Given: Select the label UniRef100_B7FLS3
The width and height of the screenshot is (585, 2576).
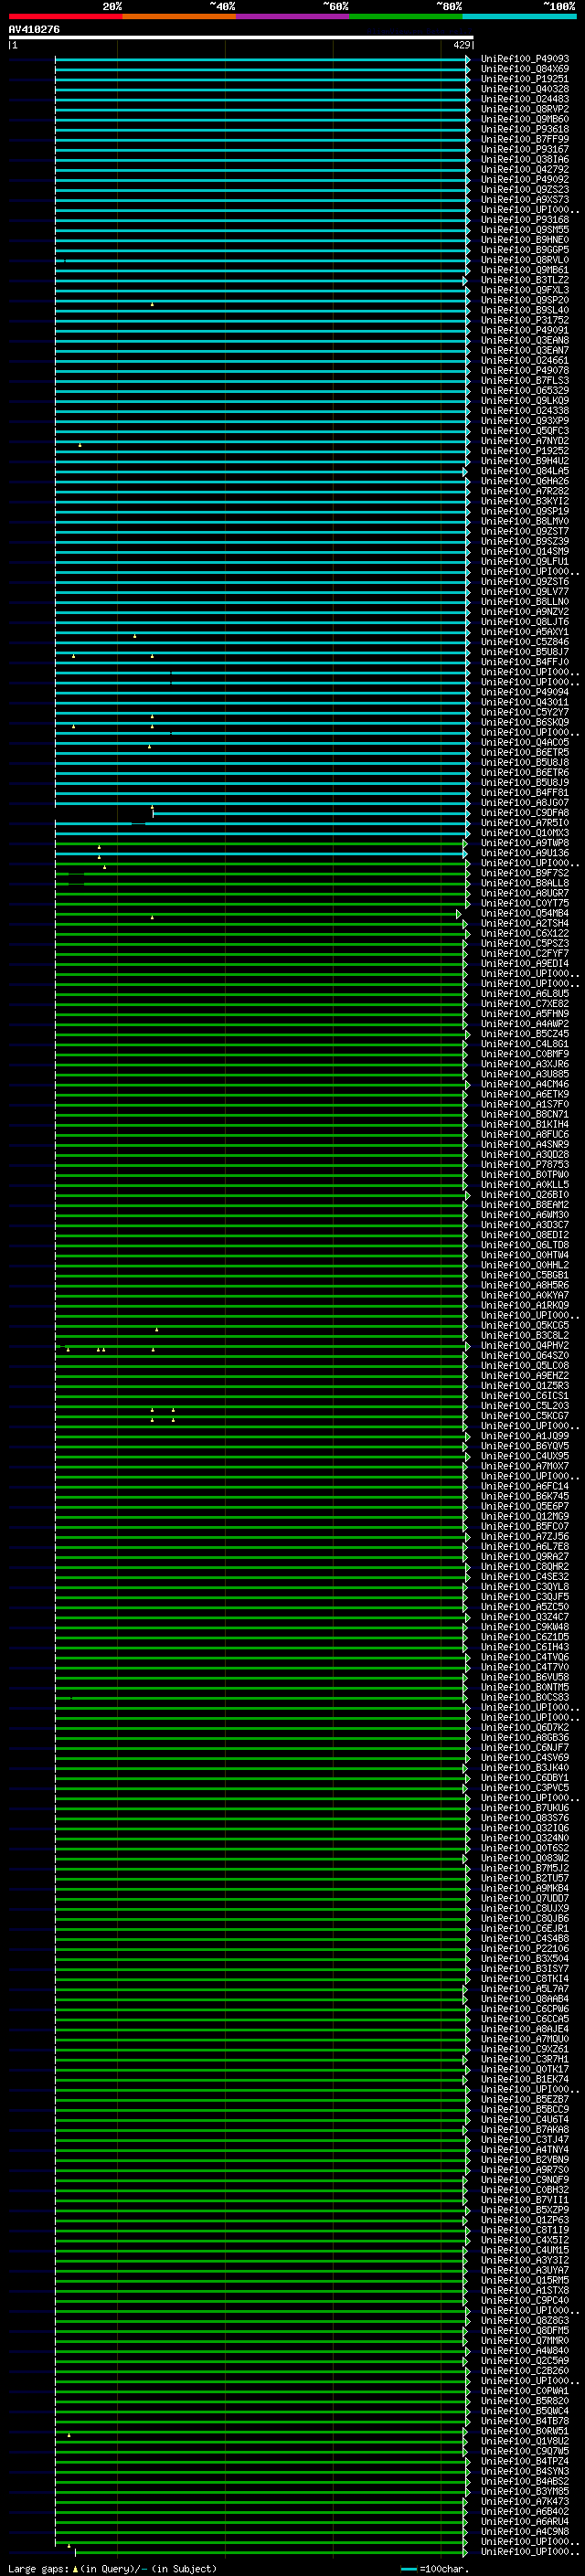Looking at the screenshot, I should [525, 380].
